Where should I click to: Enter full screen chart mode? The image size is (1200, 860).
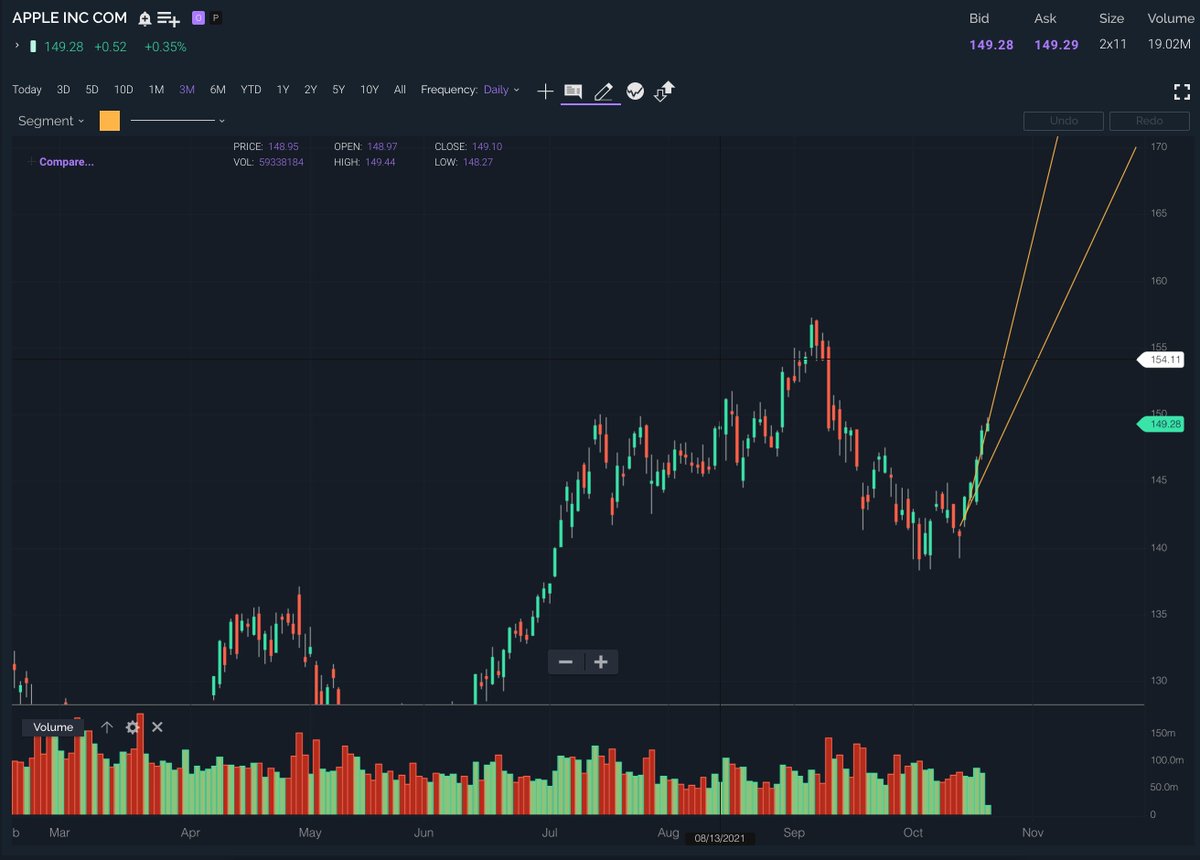1182,92
